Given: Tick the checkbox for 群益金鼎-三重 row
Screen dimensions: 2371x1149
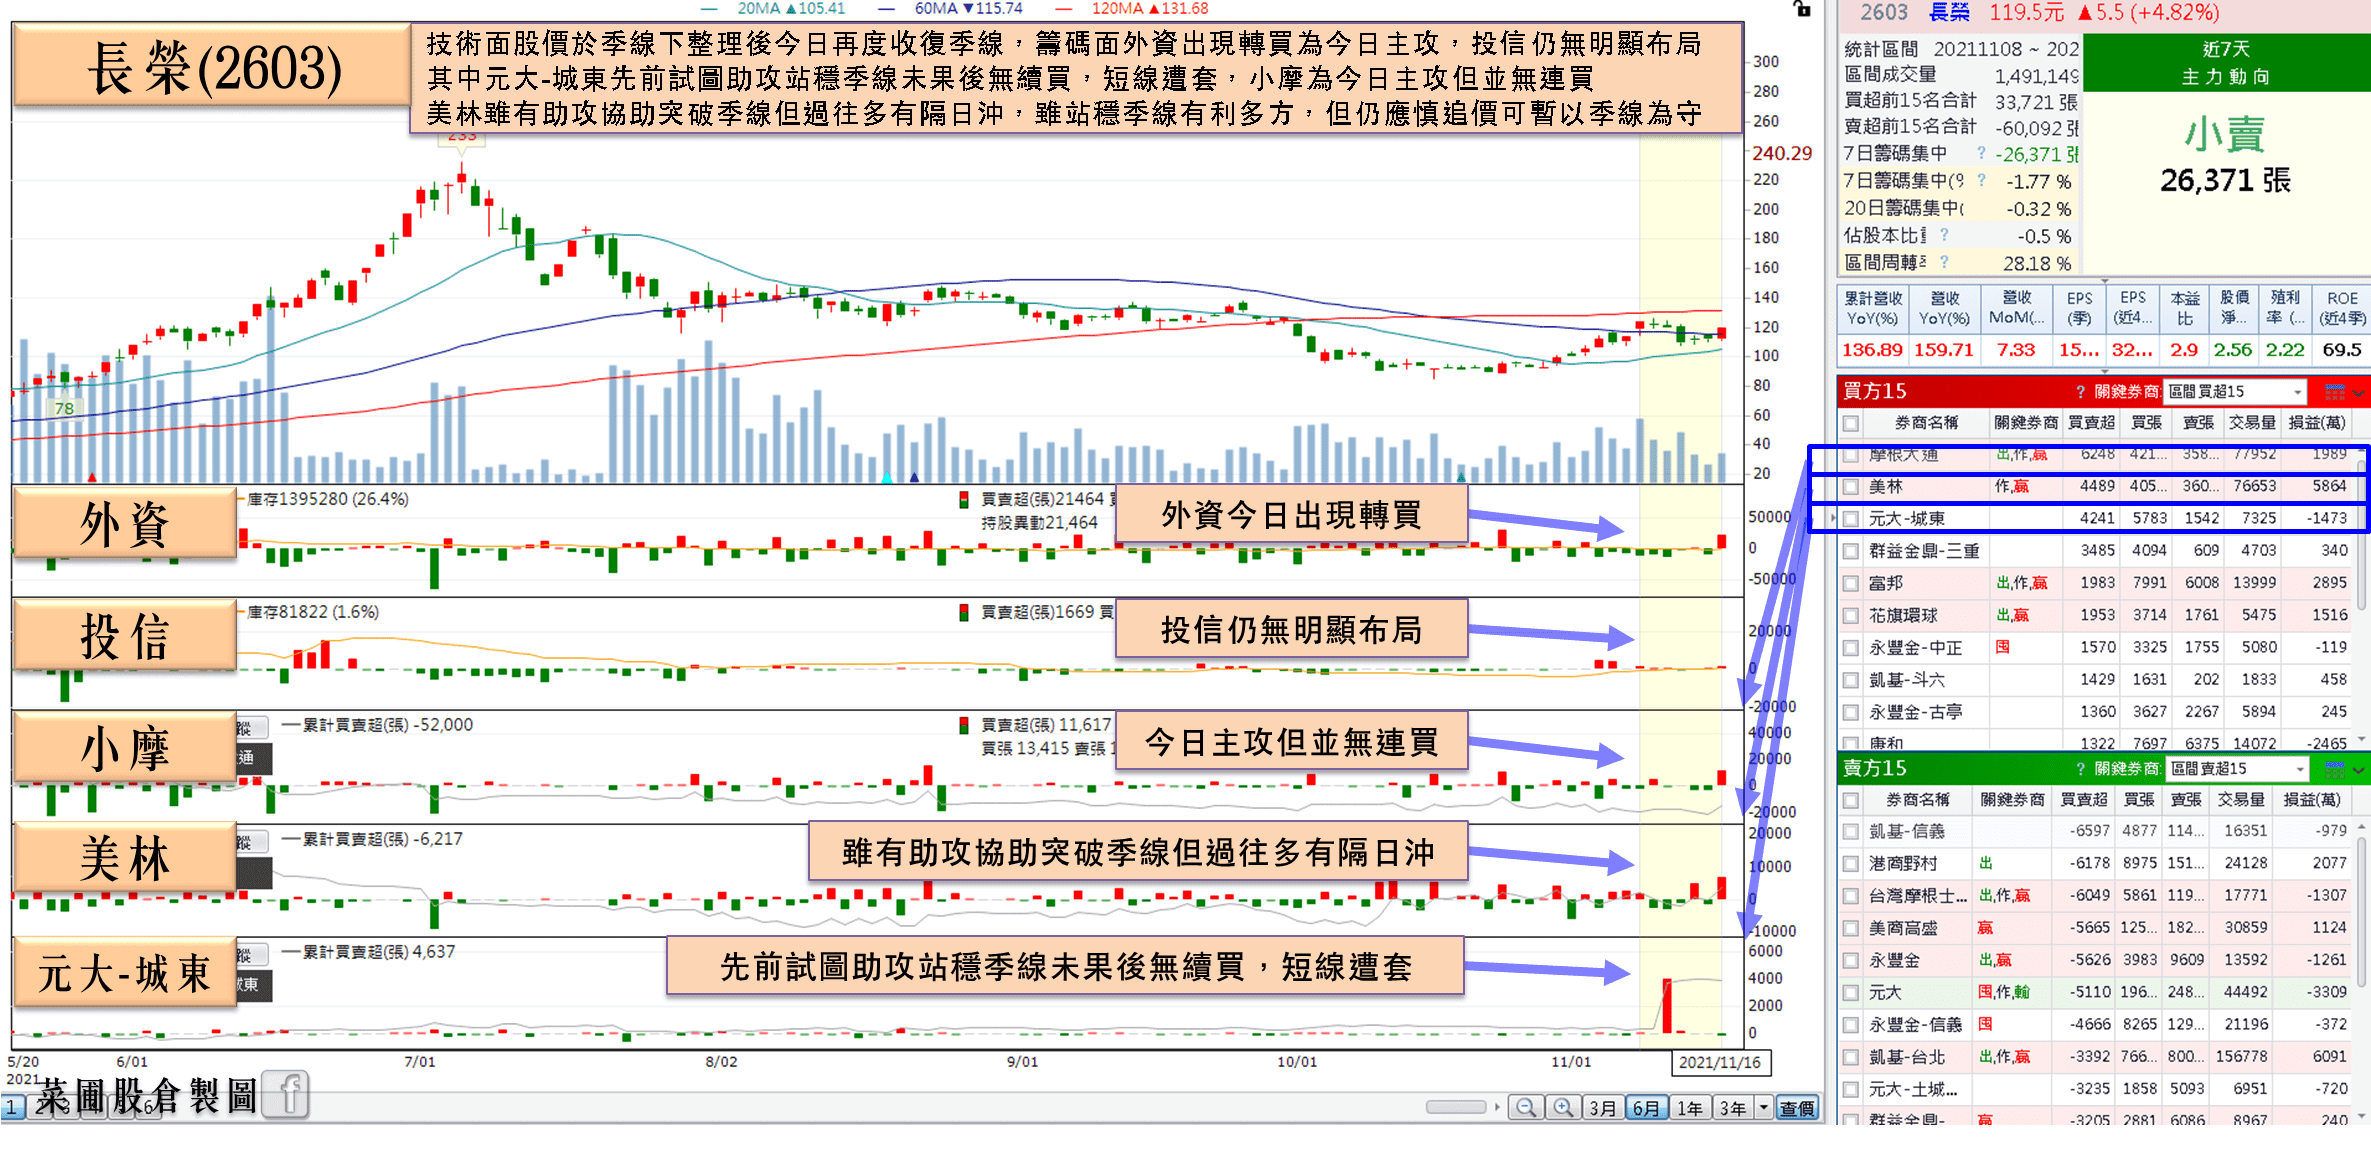Looking at the screenshot, I should pyautogui.click(x=1851, y=551).
